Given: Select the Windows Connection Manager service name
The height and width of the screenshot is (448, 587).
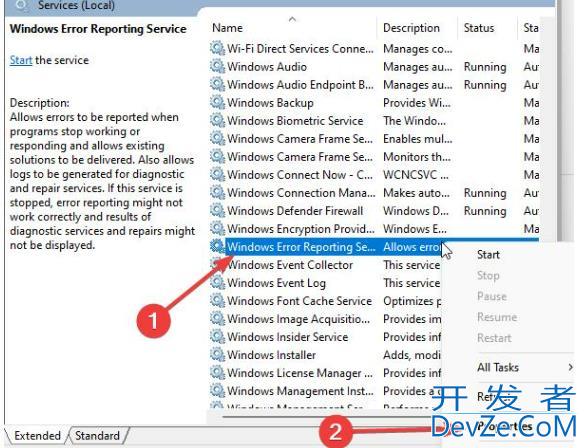Looking at the screenshot, I should 301,193.
